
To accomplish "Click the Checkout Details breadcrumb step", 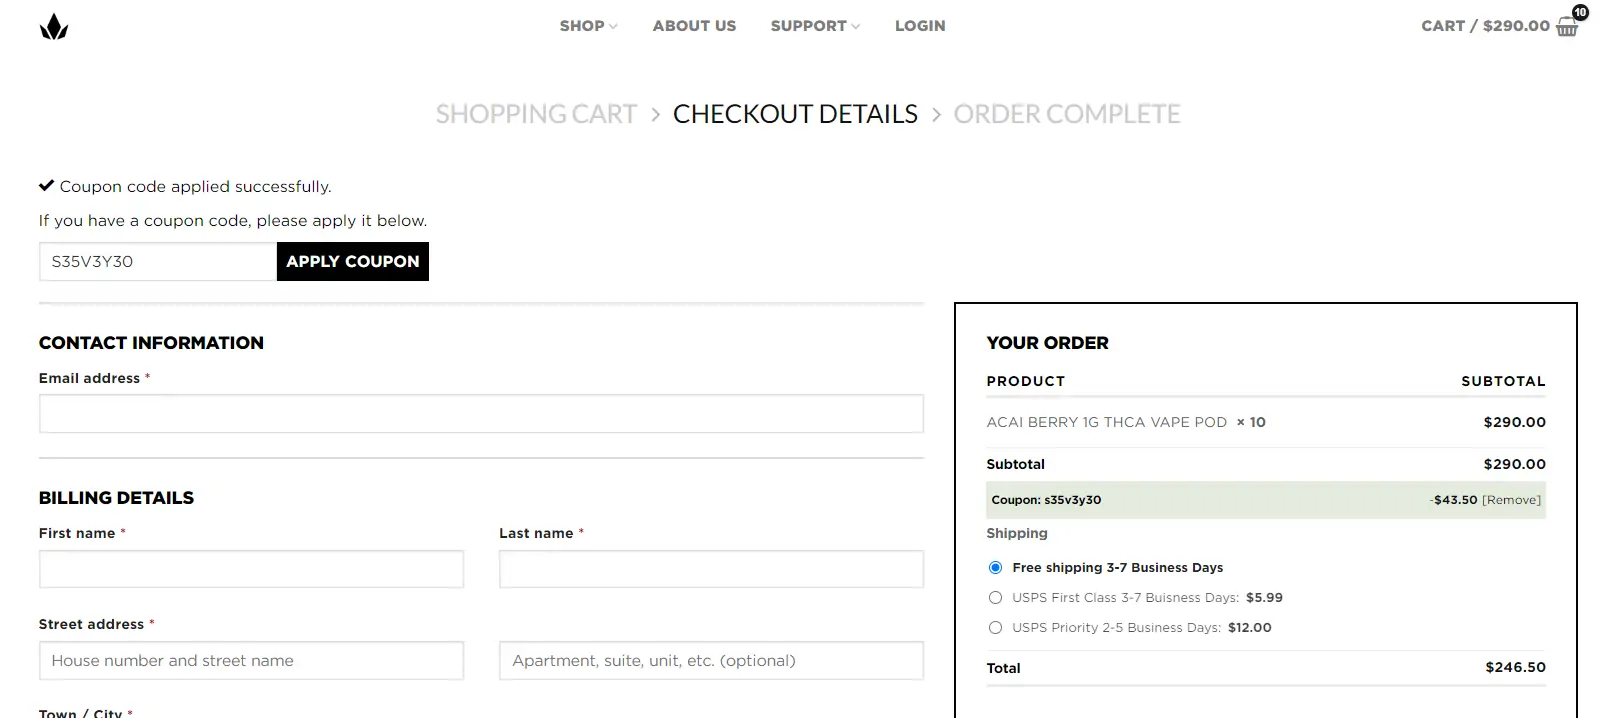I will click(795, 114).
